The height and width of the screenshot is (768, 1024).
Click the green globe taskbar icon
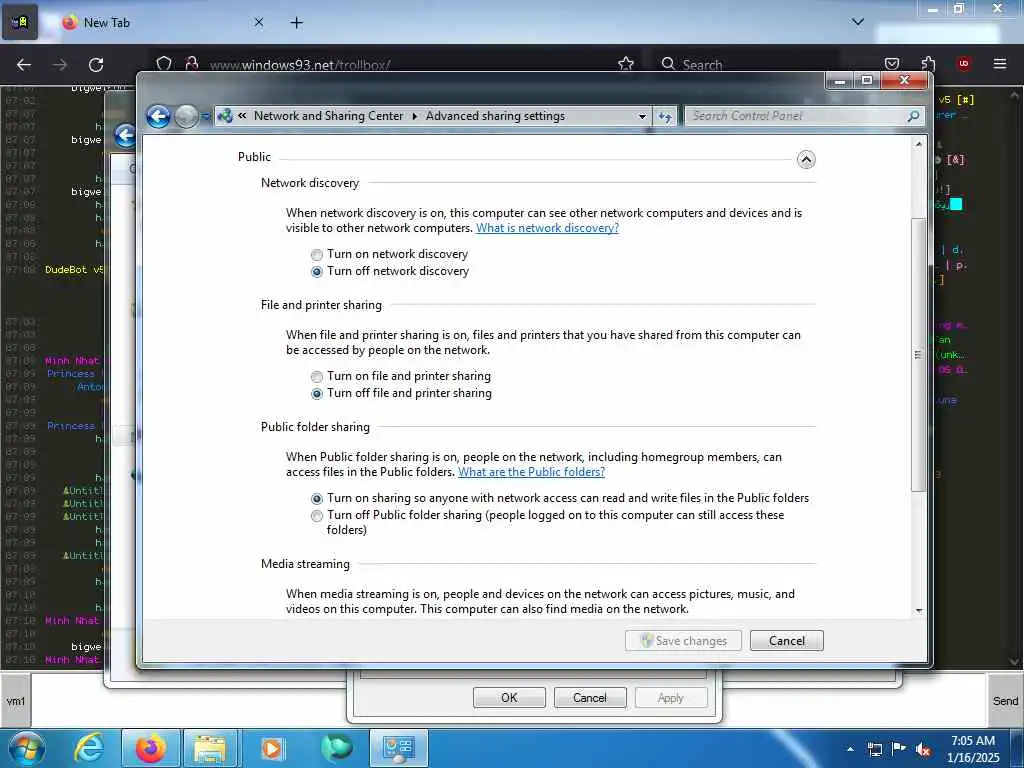336,748
